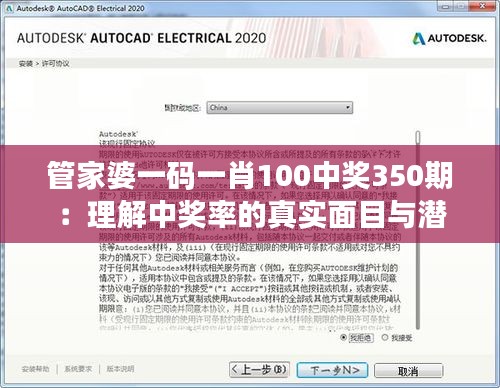Select the 我接受 radio button
Viewport: 500px width, 388px height.
(385, 337)
